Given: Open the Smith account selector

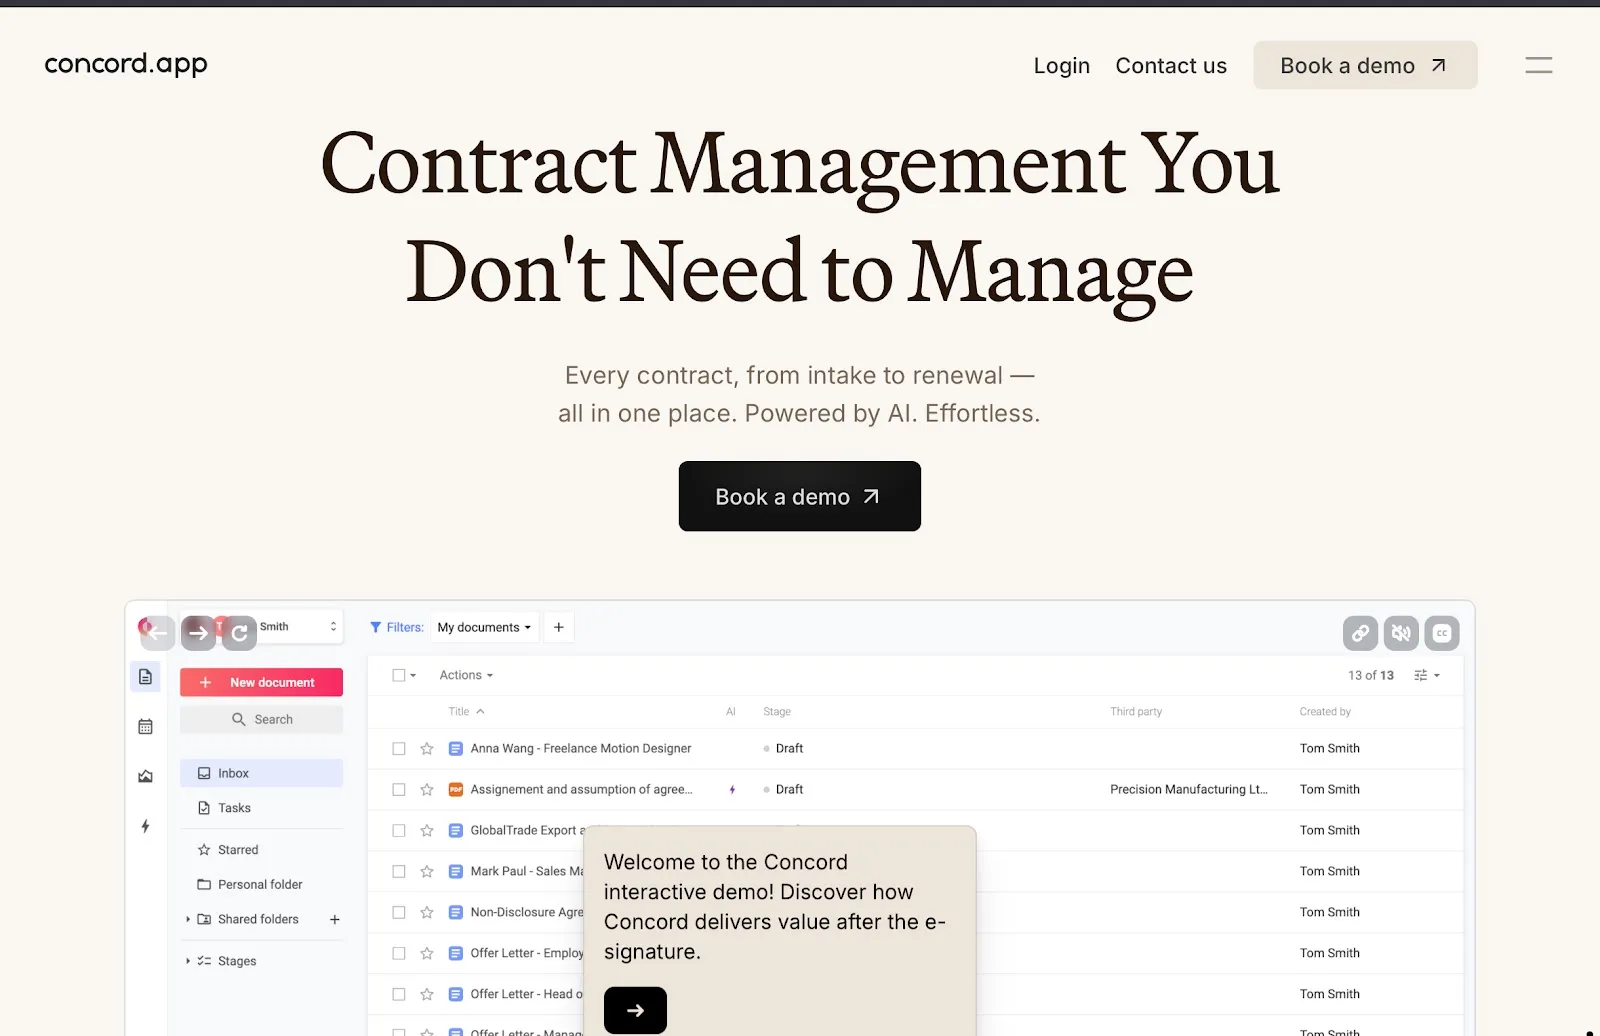Looking at the screenshot, I should point(298,626).
